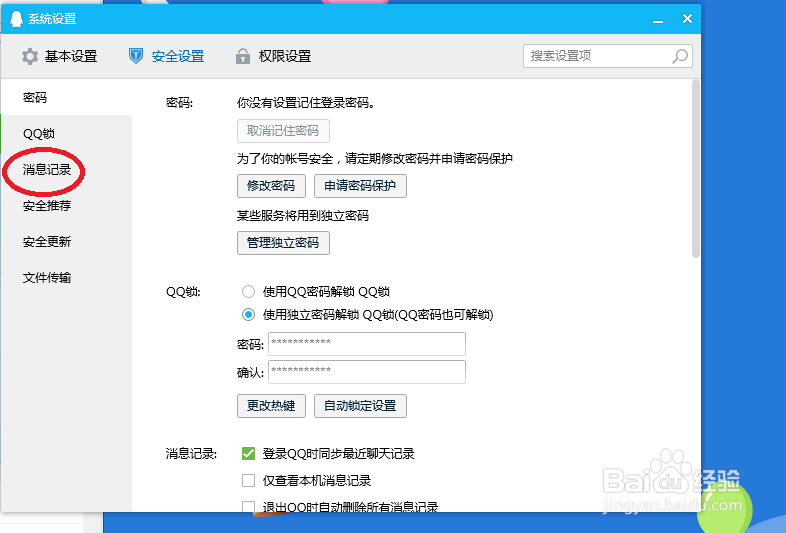The width and height of the screenshot is (786, 533).
Task: Click the 搜索设置项 search field
Action: tap(608, 56)
